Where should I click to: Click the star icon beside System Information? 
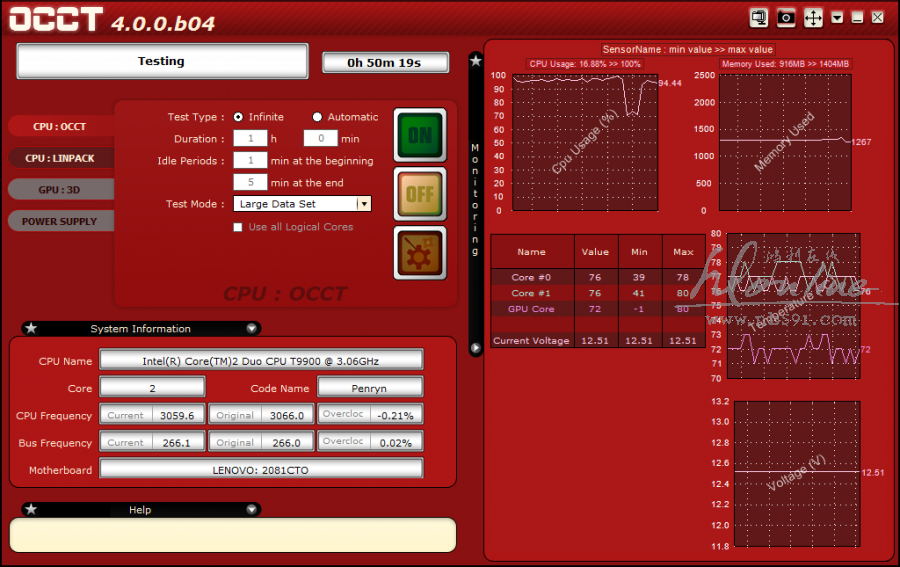(32, 328)
